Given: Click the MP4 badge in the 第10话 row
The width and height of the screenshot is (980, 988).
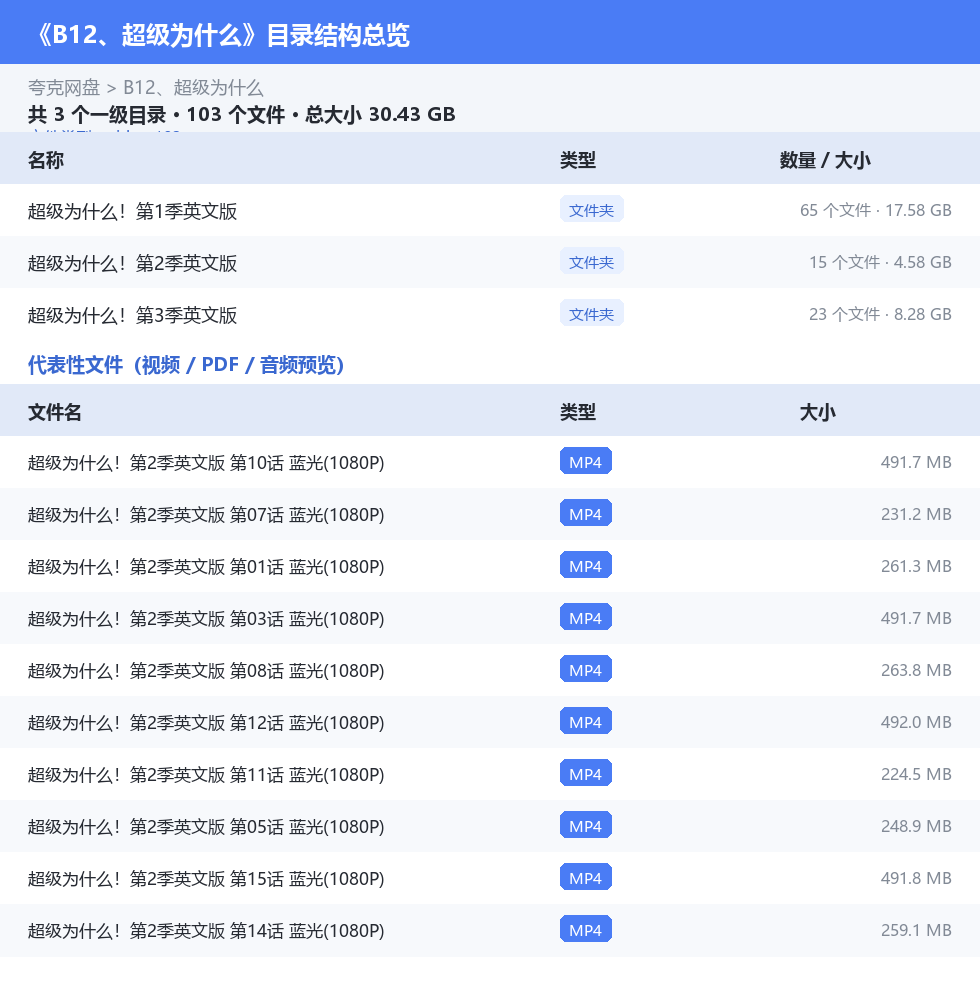Looking at the screenshot, I should 585,462.
